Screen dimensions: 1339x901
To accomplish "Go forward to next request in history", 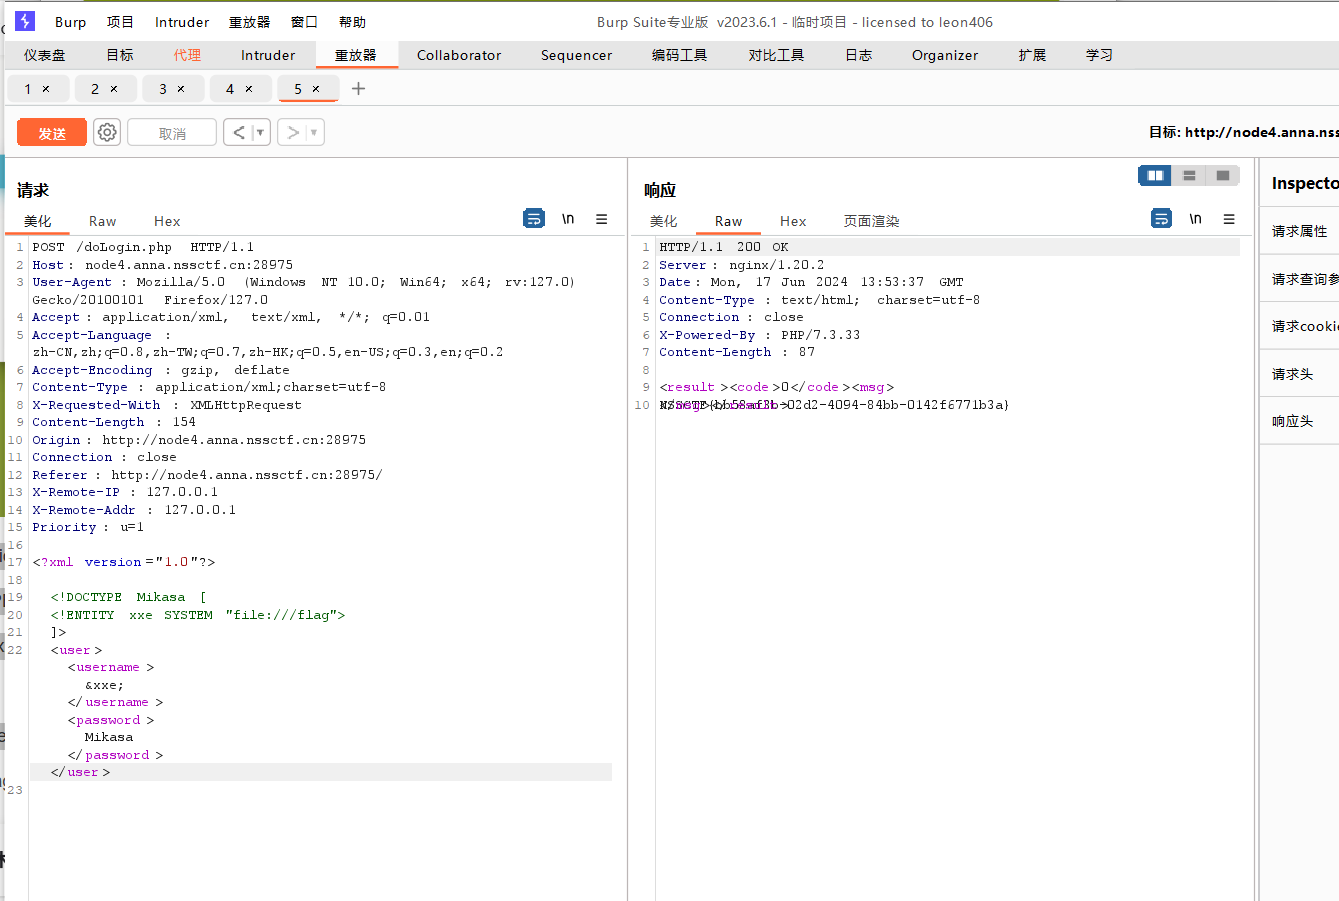I will pos(292,132).
